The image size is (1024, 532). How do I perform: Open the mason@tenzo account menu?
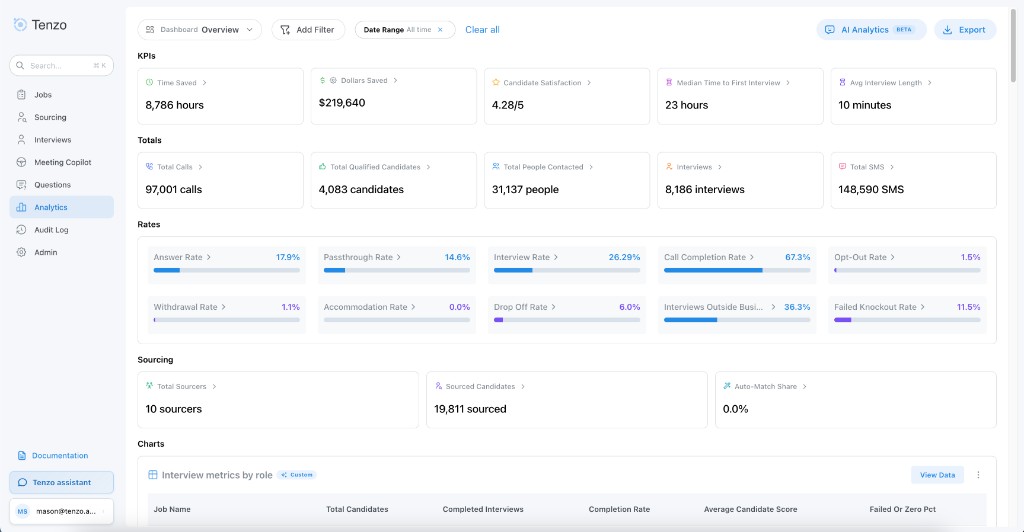[x=61, y=511]
